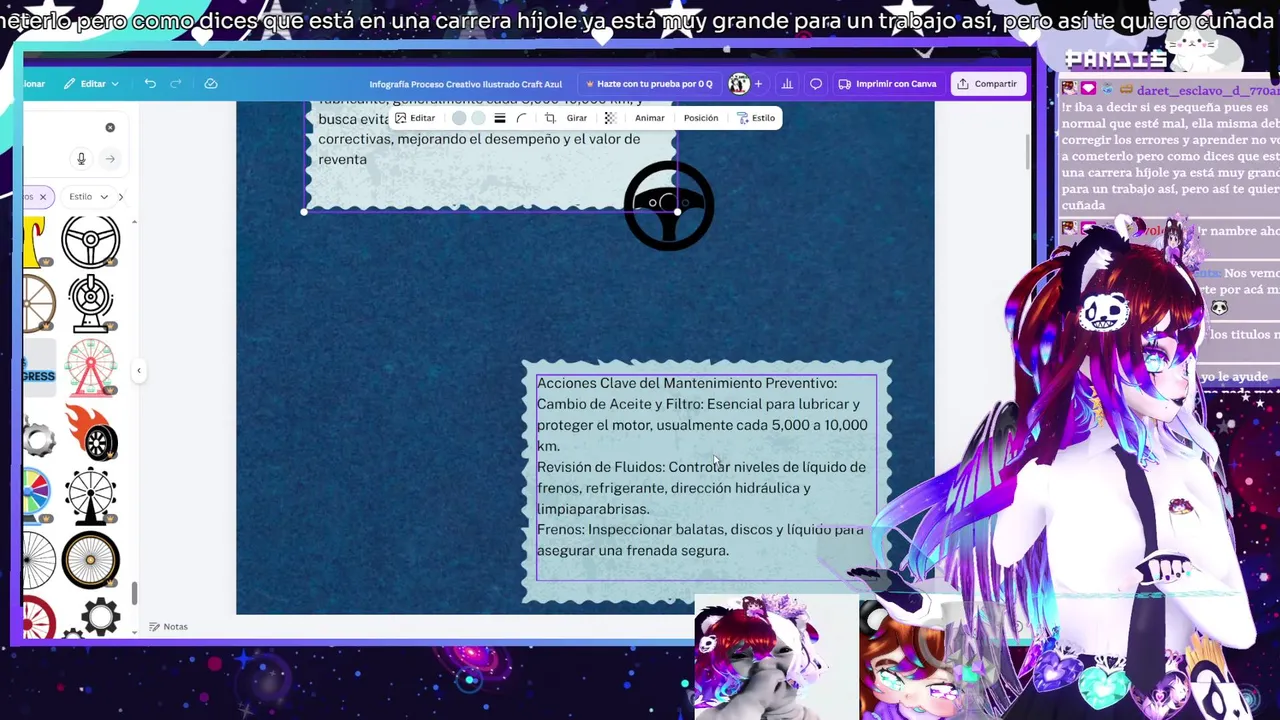Open the corner rounding icon
Image resolution: width=1280 pixels, height=720 pixels.
coord(521,118)
